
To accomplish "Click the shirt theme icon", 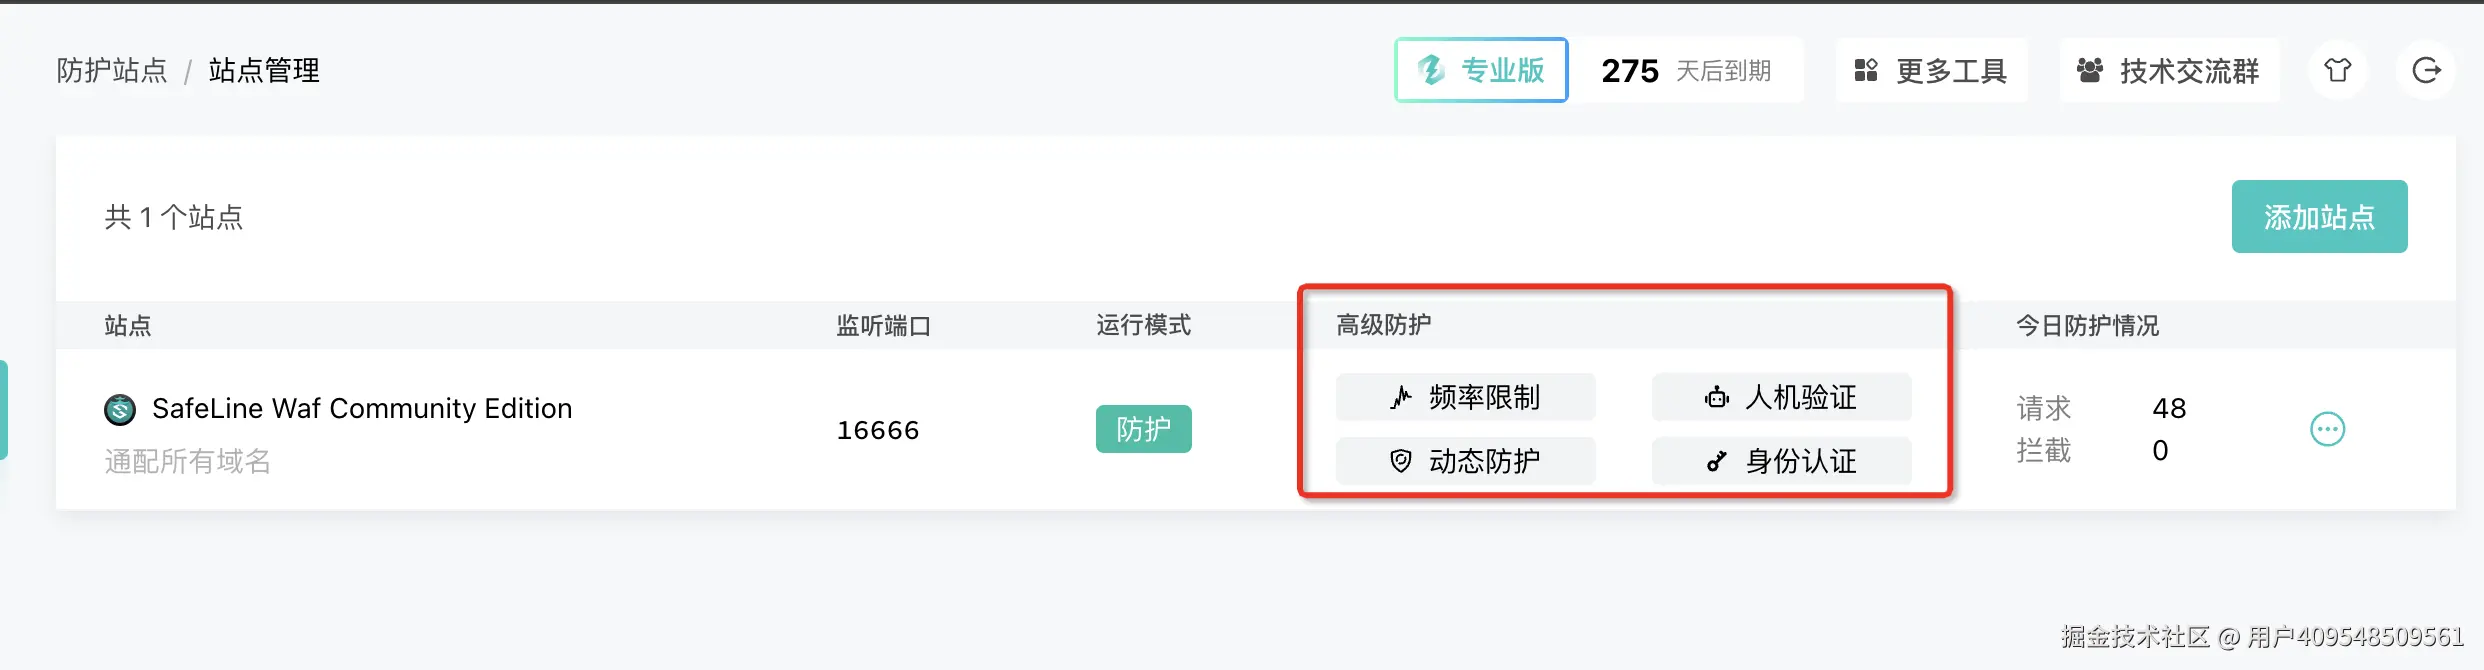I will (x=2337, y=70).
